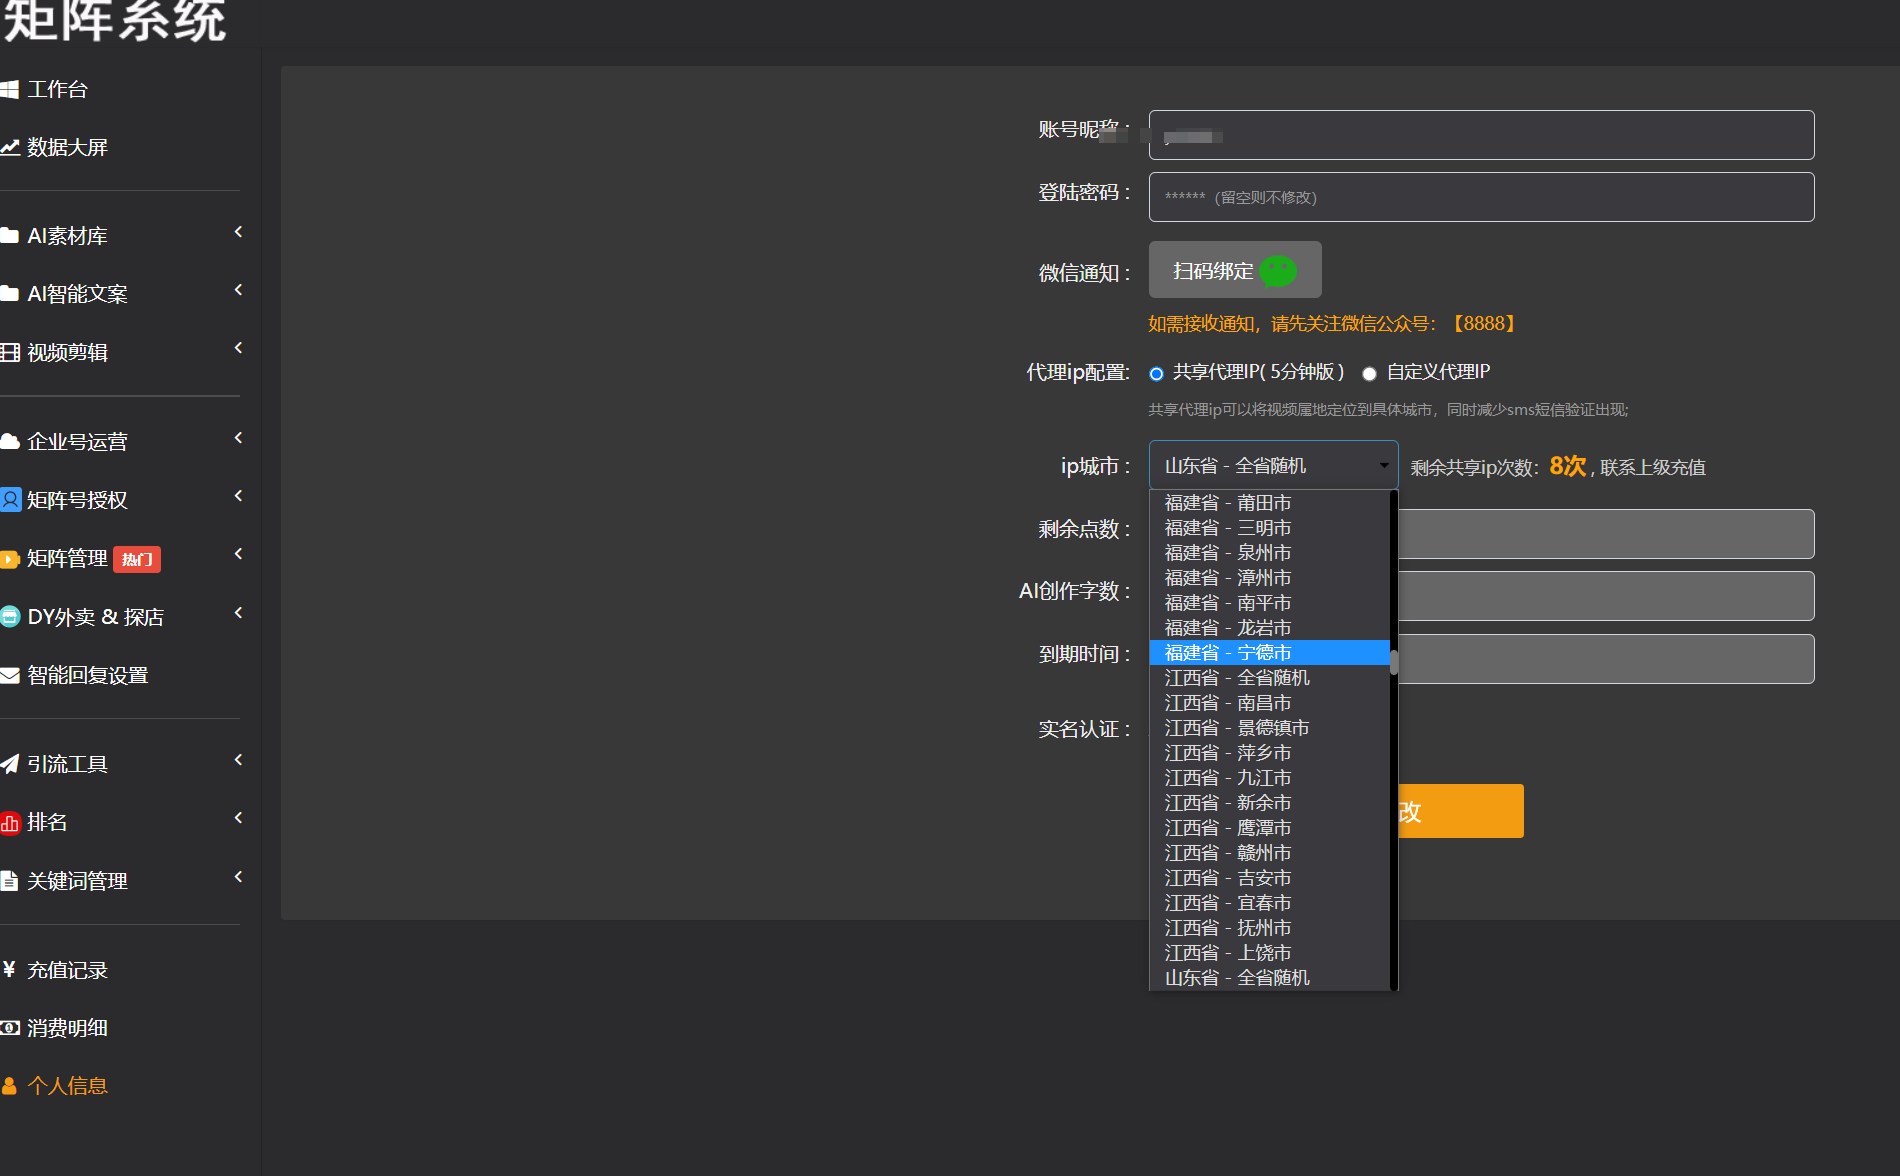This screenshot has height=1176, width=1900.
Task: Choose 江西省 - 新余市 option
Action: pos(1269,803)
